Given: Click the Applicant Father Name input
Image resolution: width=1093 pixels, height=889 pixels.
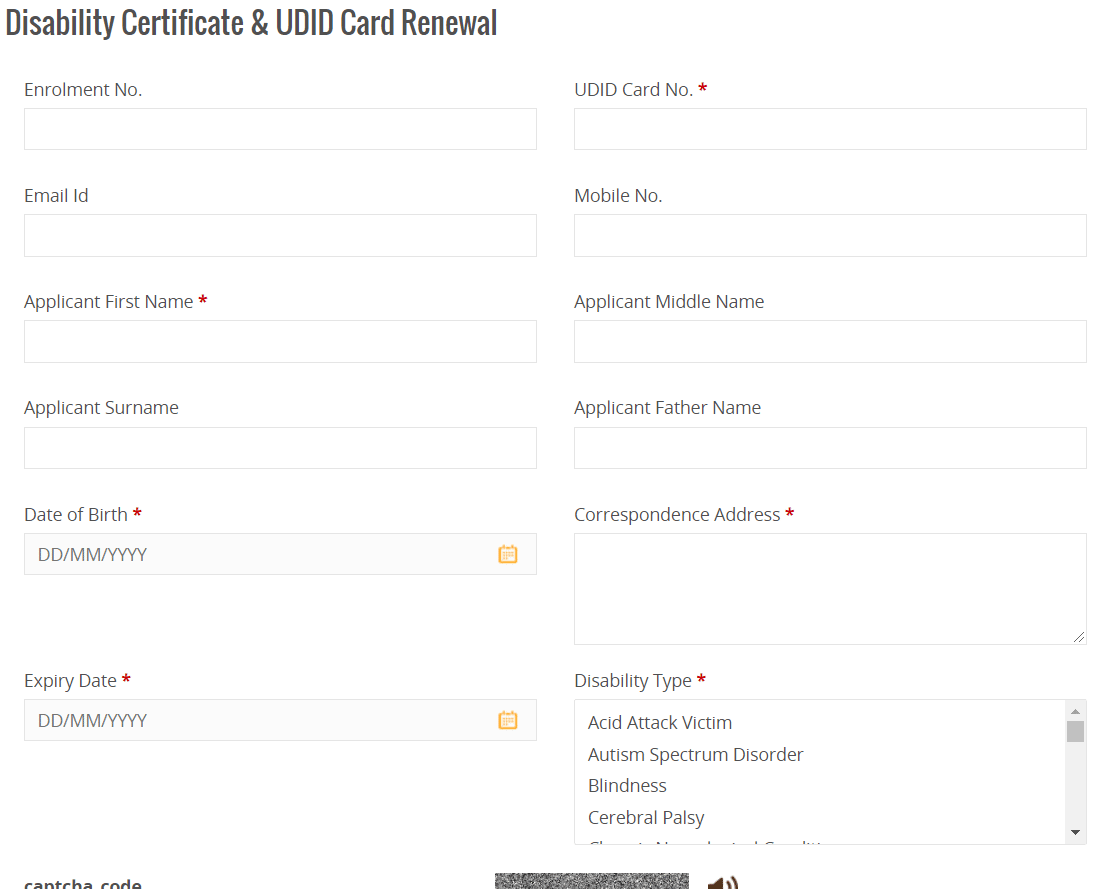Looking at the screenshot, I should pos(830,448).
